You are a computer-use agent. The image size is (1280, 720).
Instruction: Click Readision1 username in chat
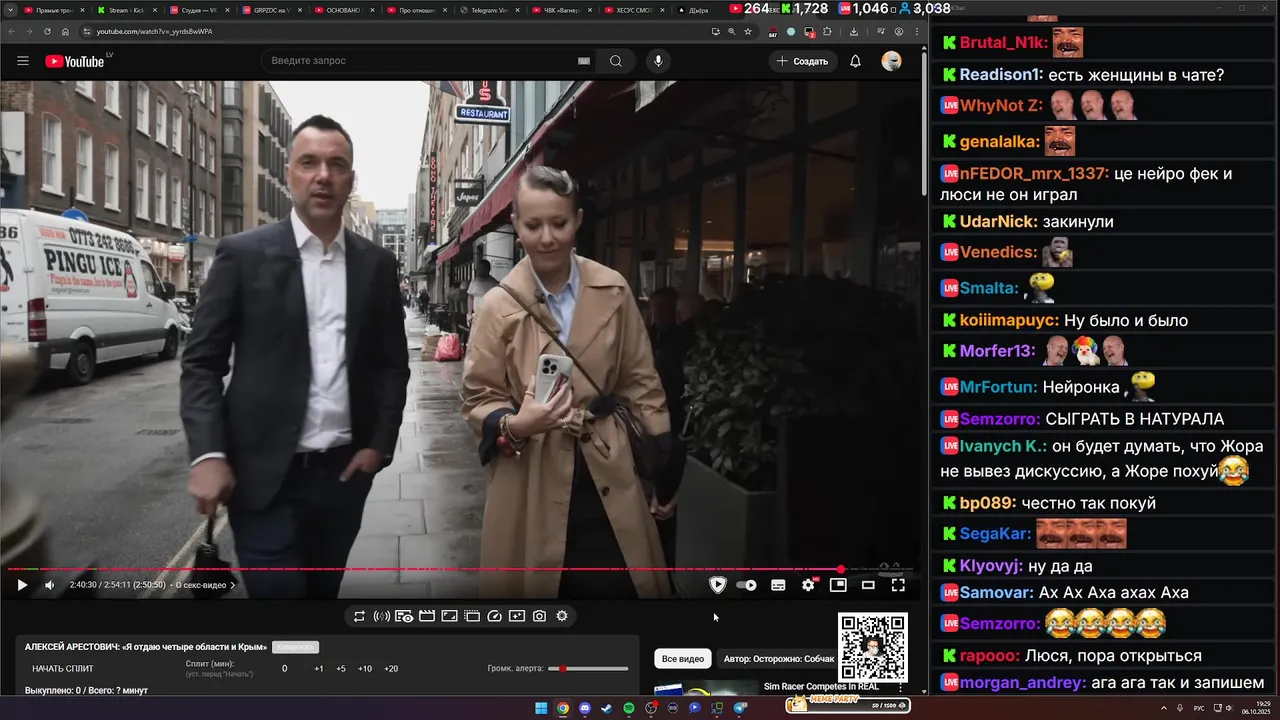pos(1001,75)
